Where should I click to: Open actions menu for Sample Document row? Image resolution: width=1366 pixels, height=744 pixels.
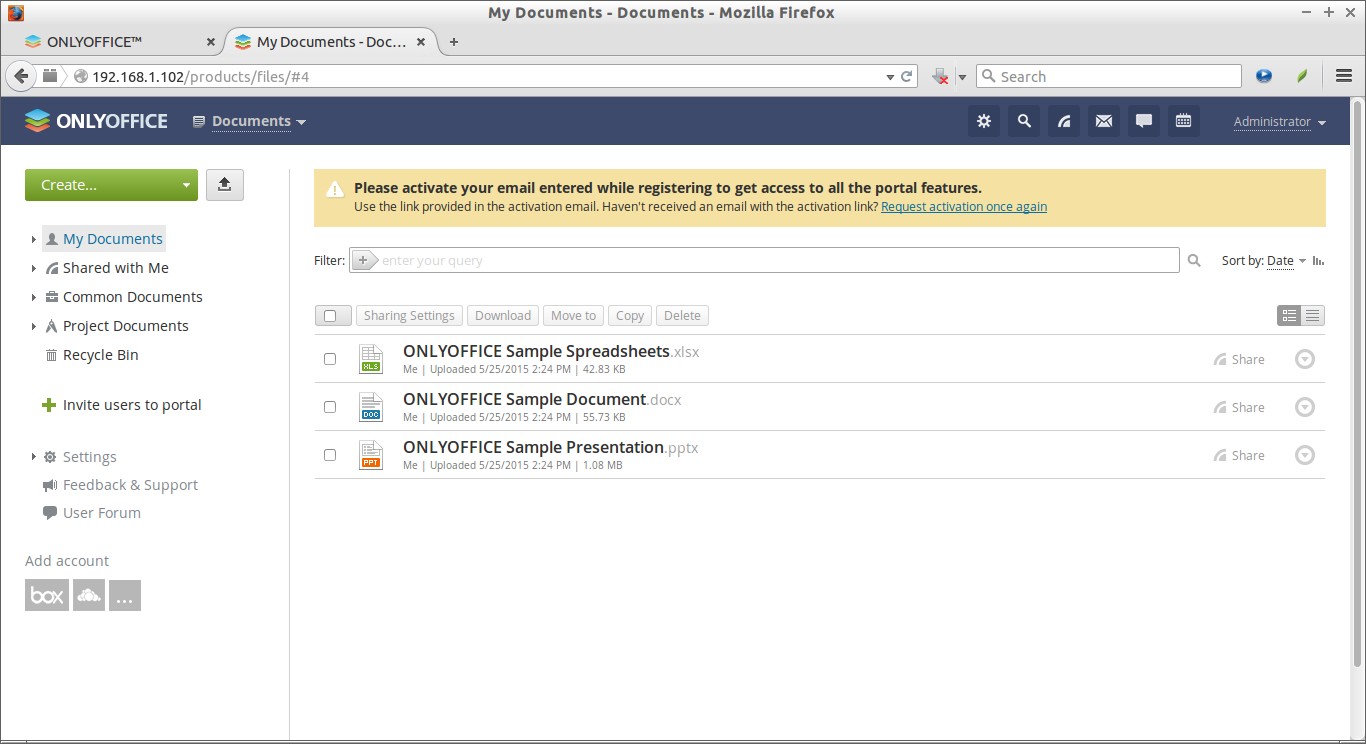(1305, 407)
